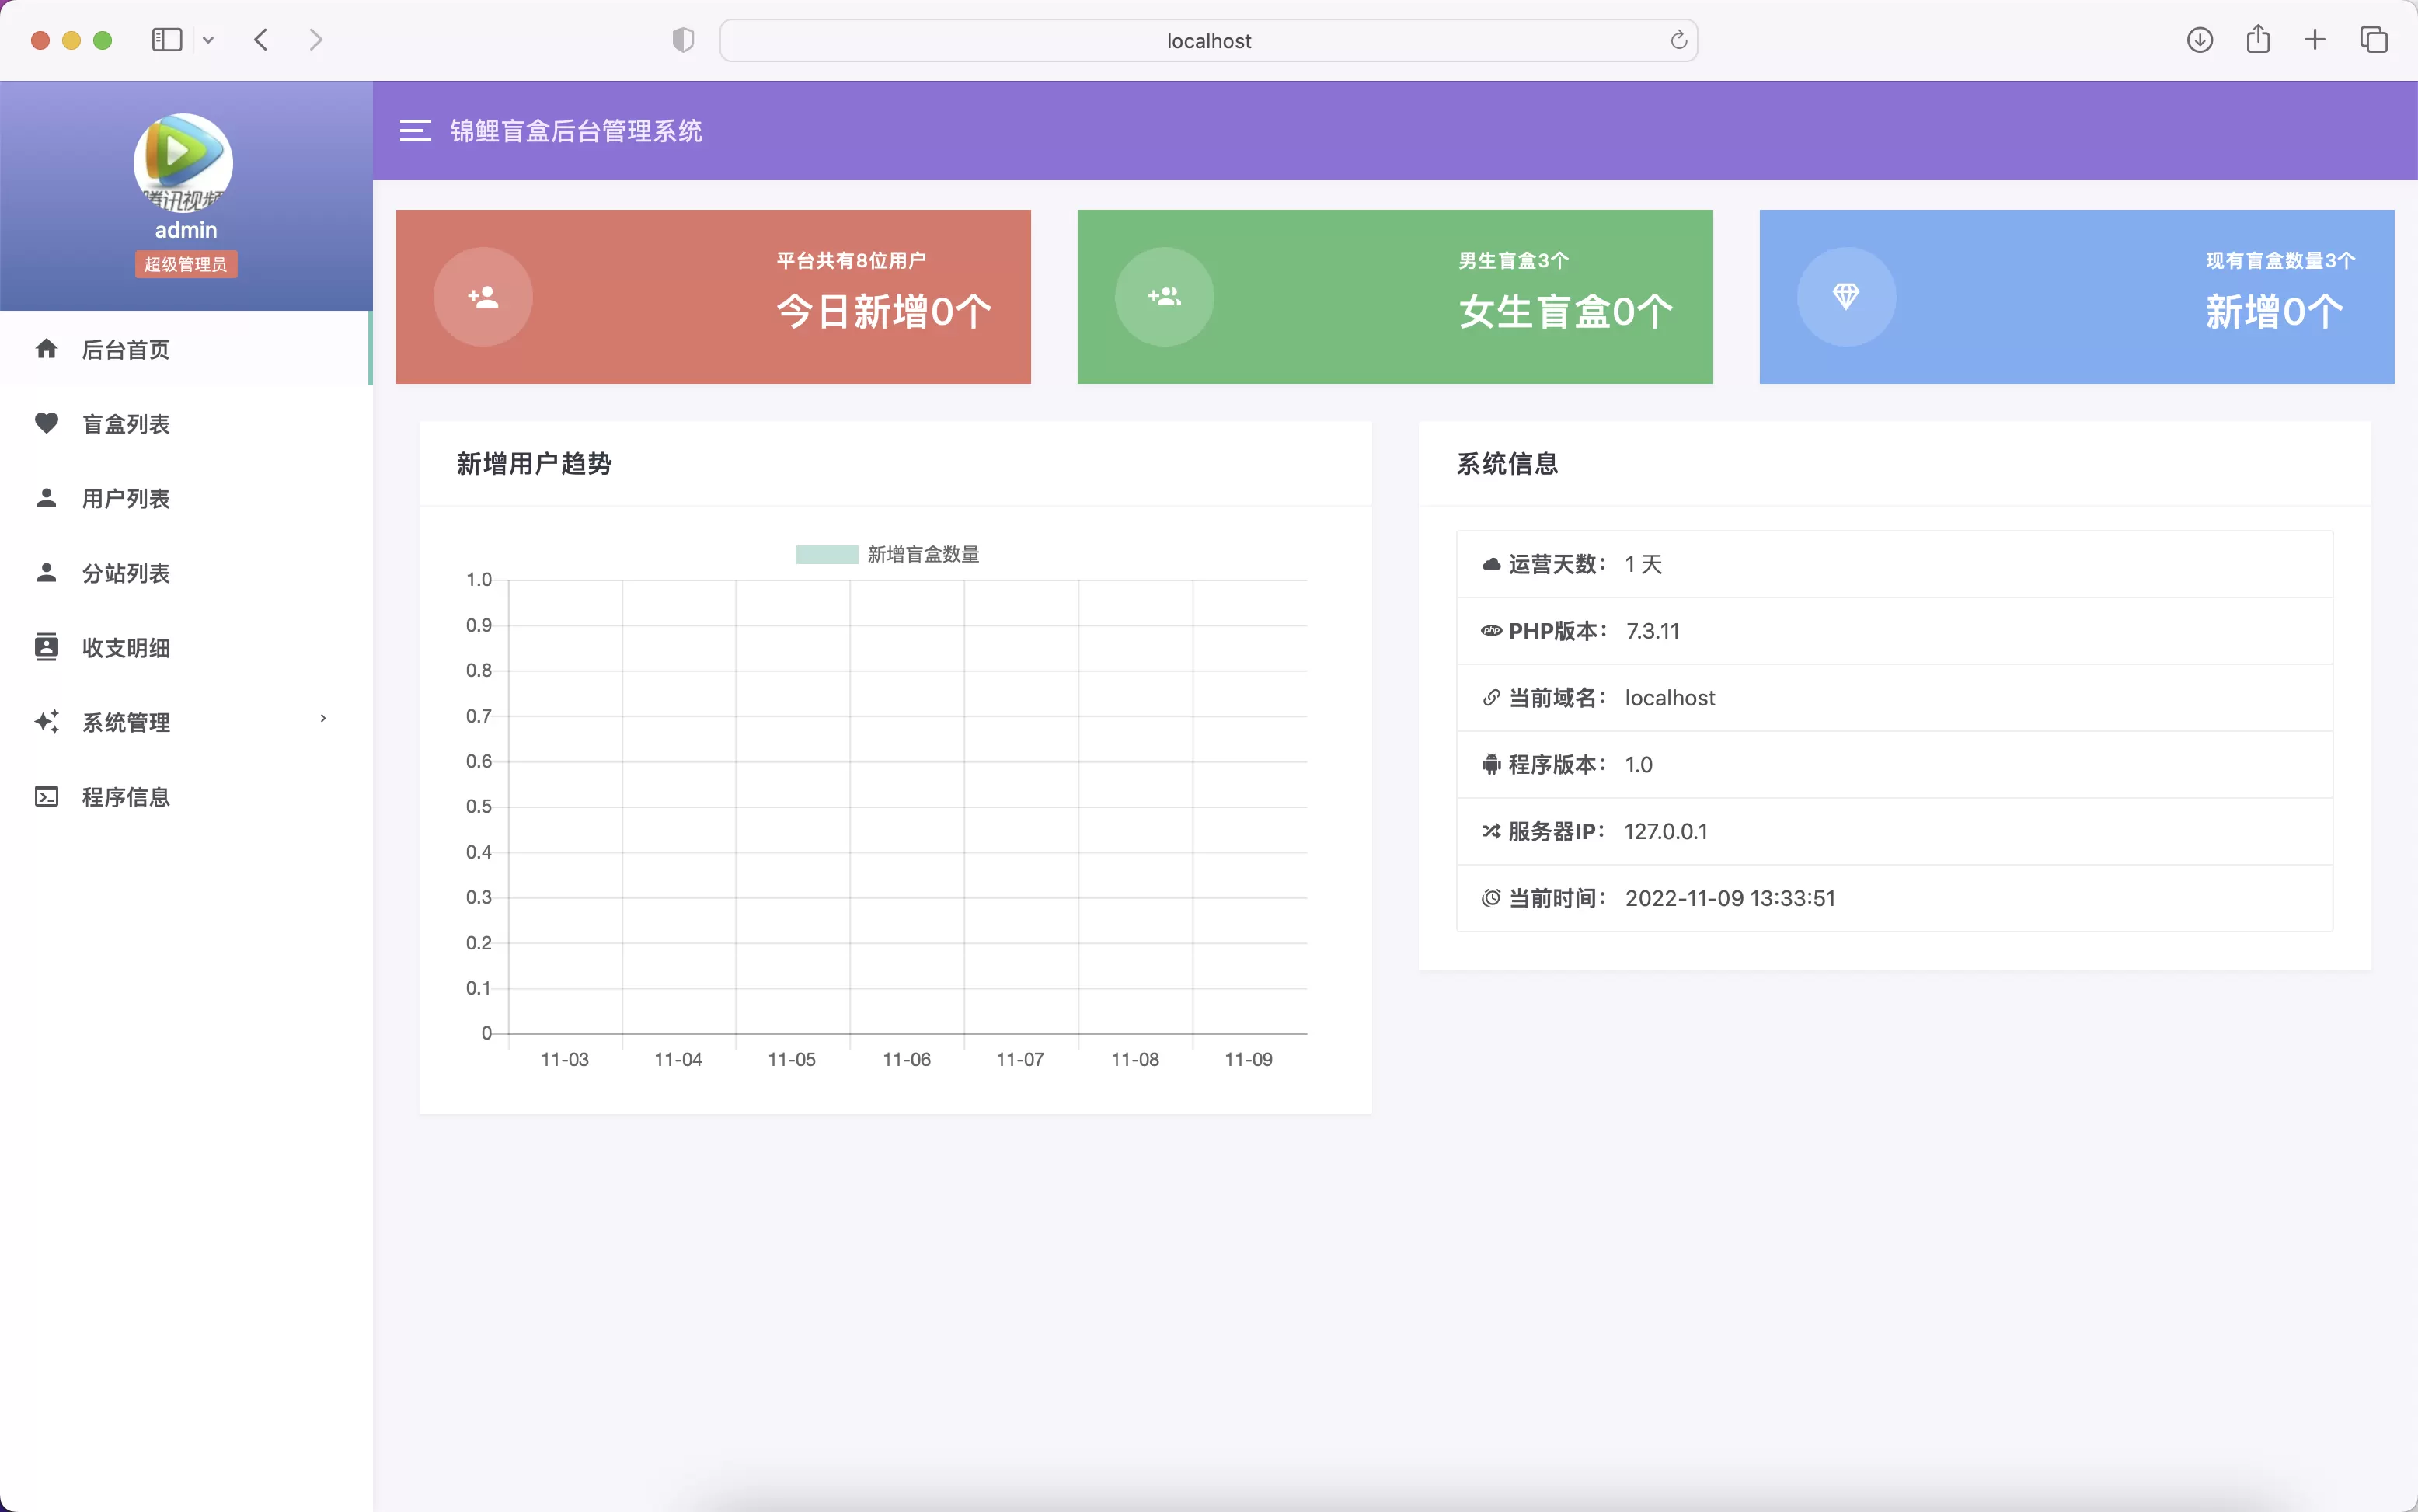2418x1512 pixels.
Task: Toggle the hamburger menu in purple header
Action: tap(415, 131)
